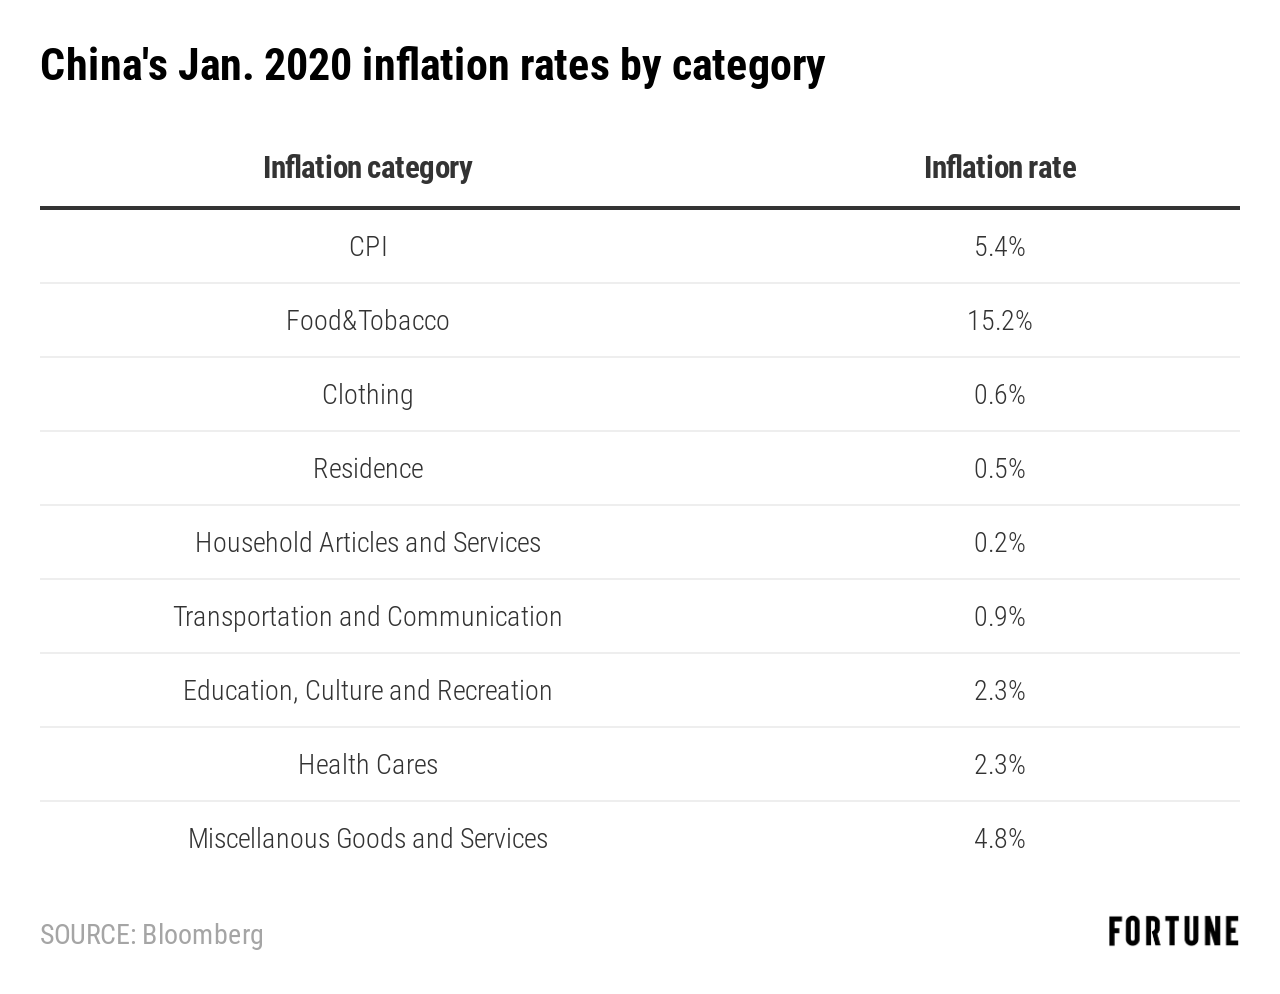Select the Inflation category column header
This screenshot has height=994, width=1280.
coord(367,168)
